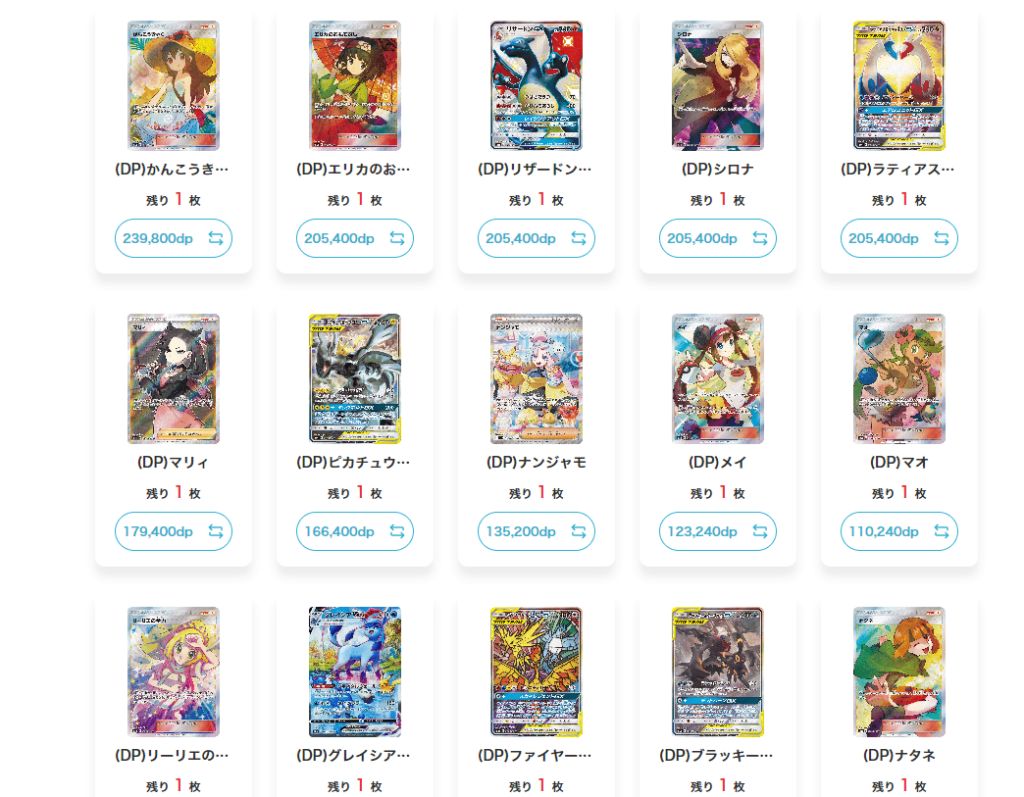Open the メイ card image
Image resolution: width=1024 pixels, height=797 pixels.
coord(718,378)
